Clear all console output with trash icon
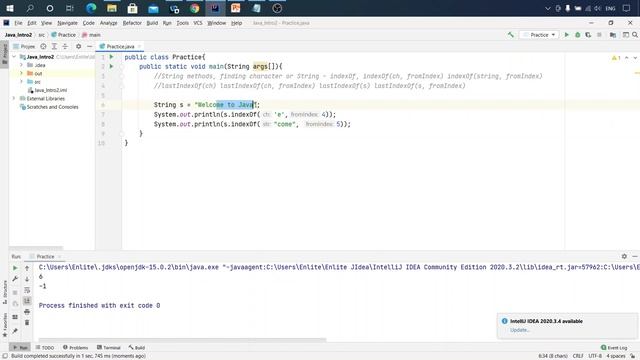 (27, 322)
